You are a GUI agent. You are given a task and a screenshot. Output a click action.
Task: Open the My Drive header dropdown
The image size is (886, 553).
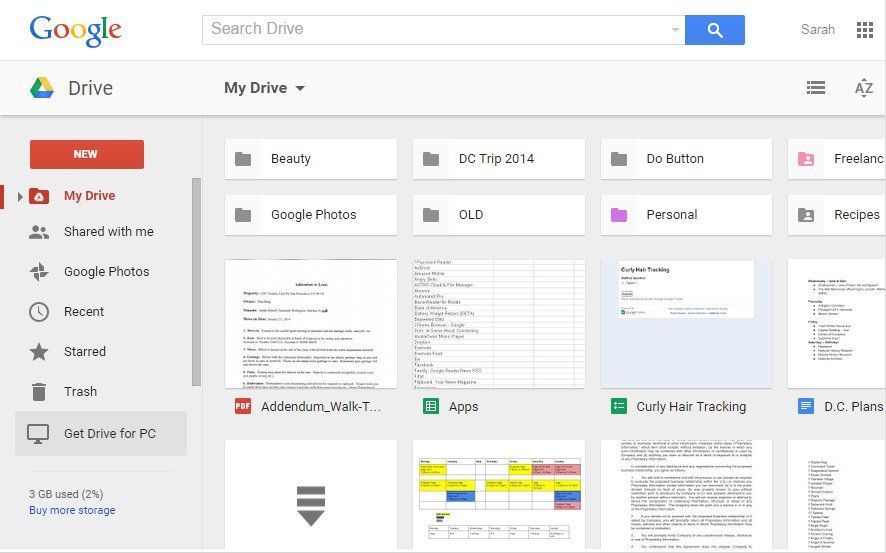tap(264, 88)
